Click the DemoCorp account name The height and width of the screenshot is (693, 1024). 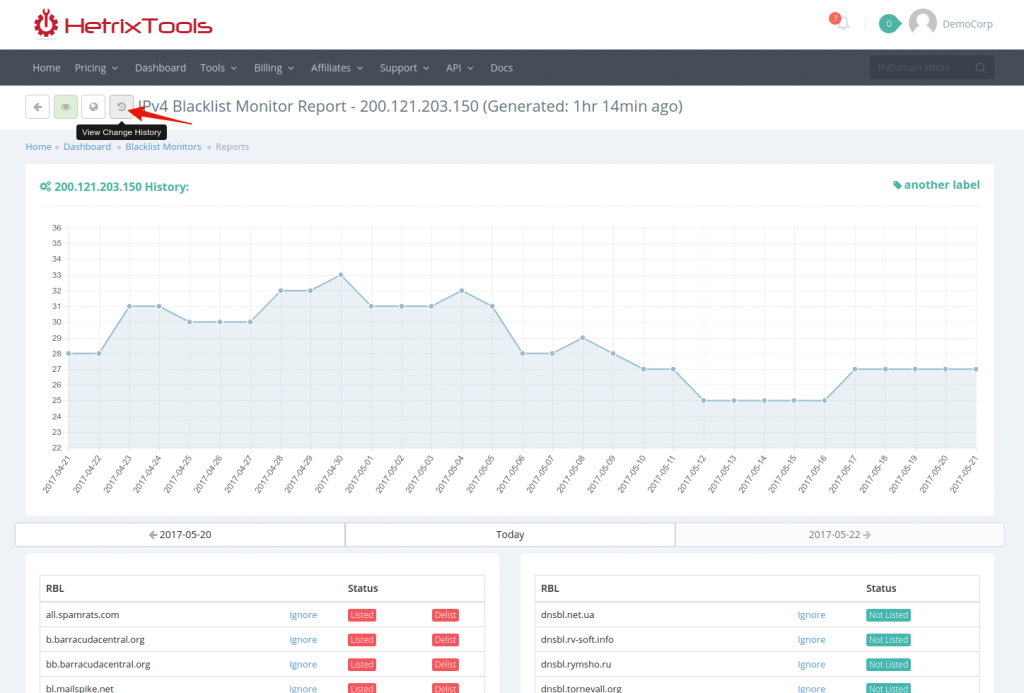coord(967,24)
